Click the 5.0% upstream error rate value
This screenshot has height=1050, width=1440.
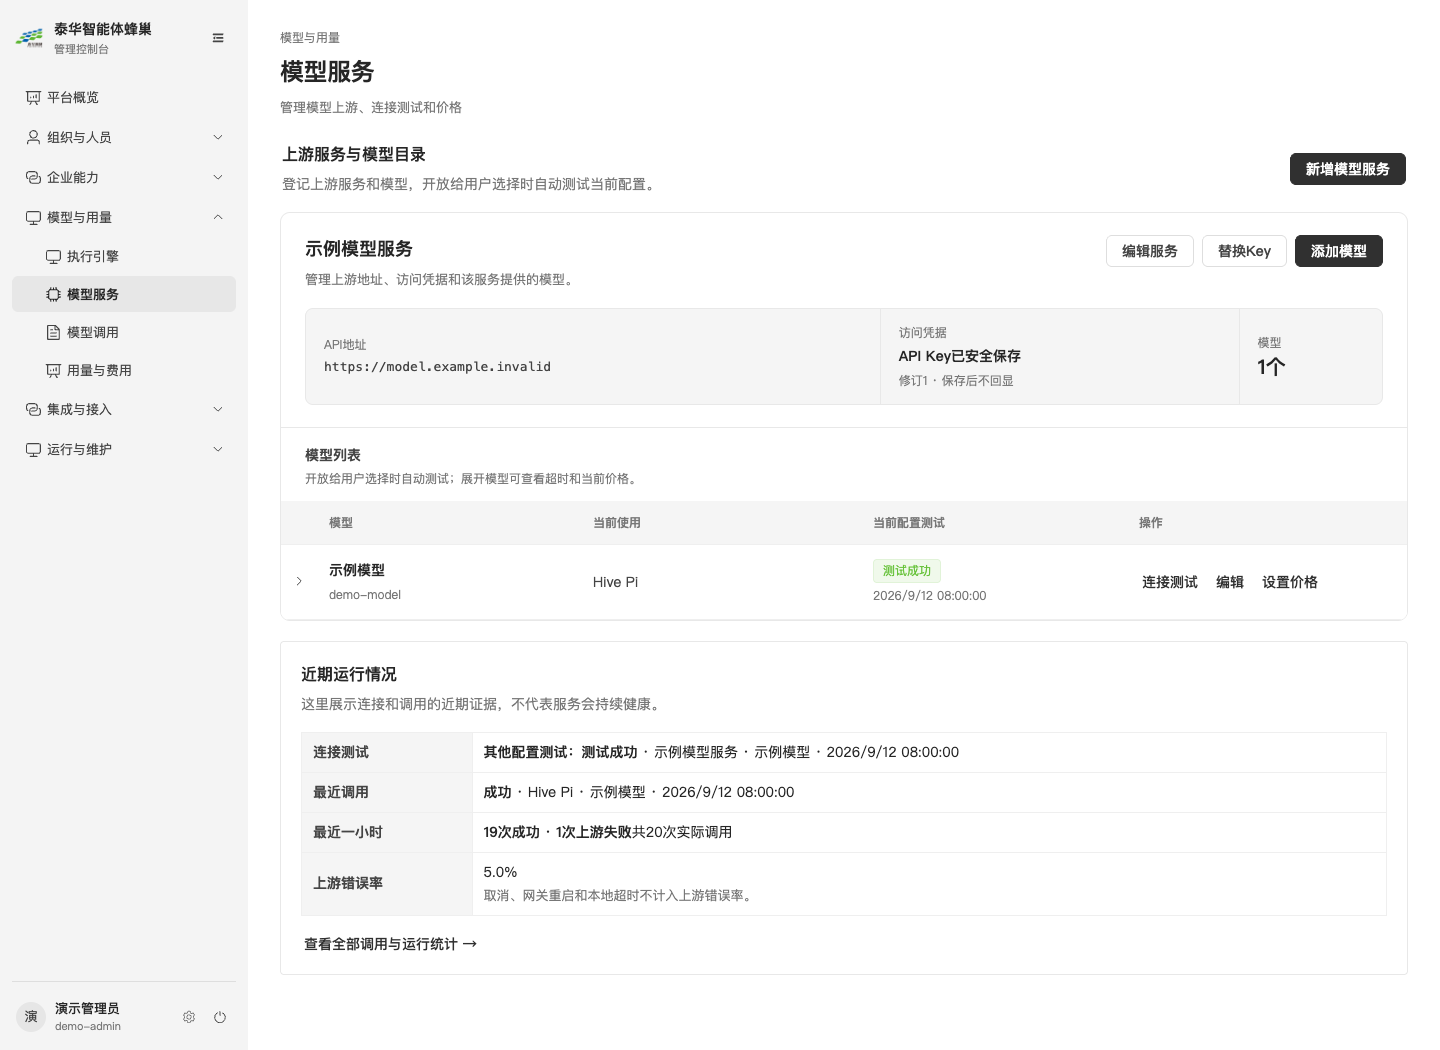[x=500, y=872]
